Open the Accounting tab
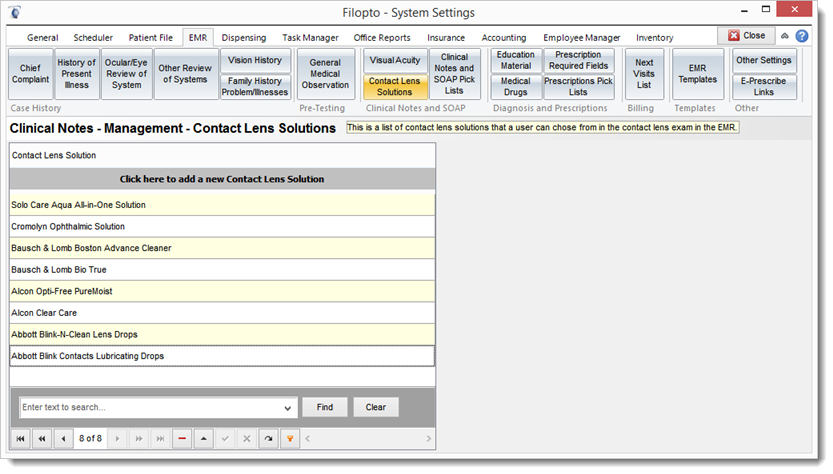 [504, 38]
